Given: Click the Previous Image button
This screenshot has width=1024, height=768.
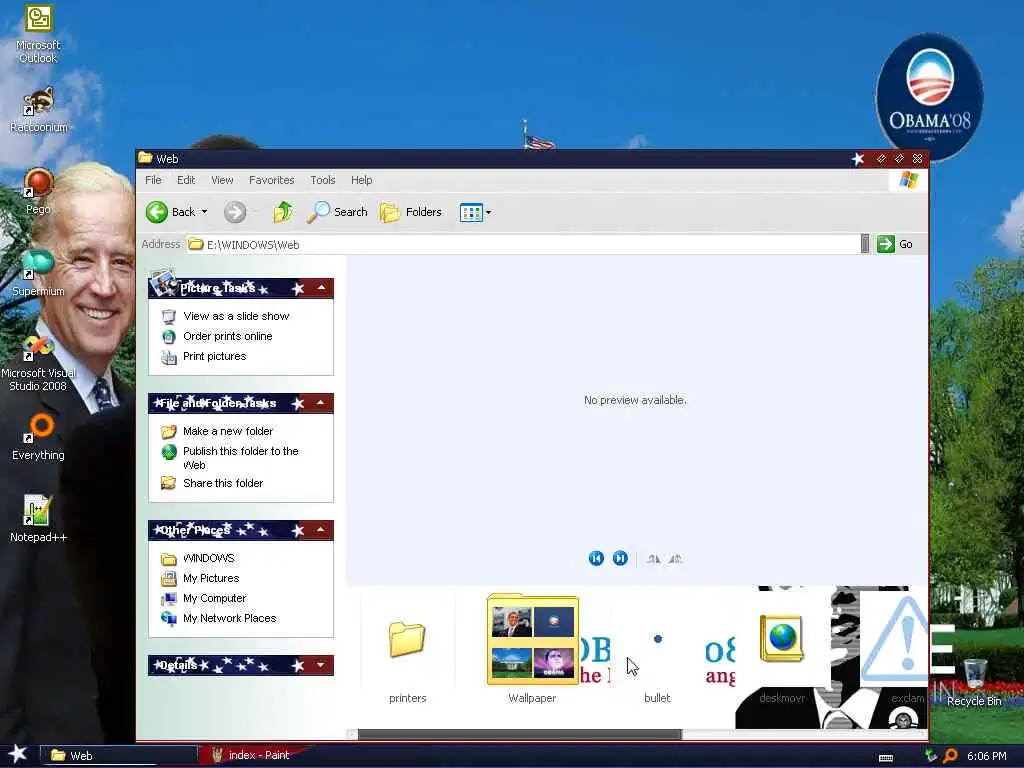Looking at the screenshot, I should pyautogui.click(x=596, y=558).
